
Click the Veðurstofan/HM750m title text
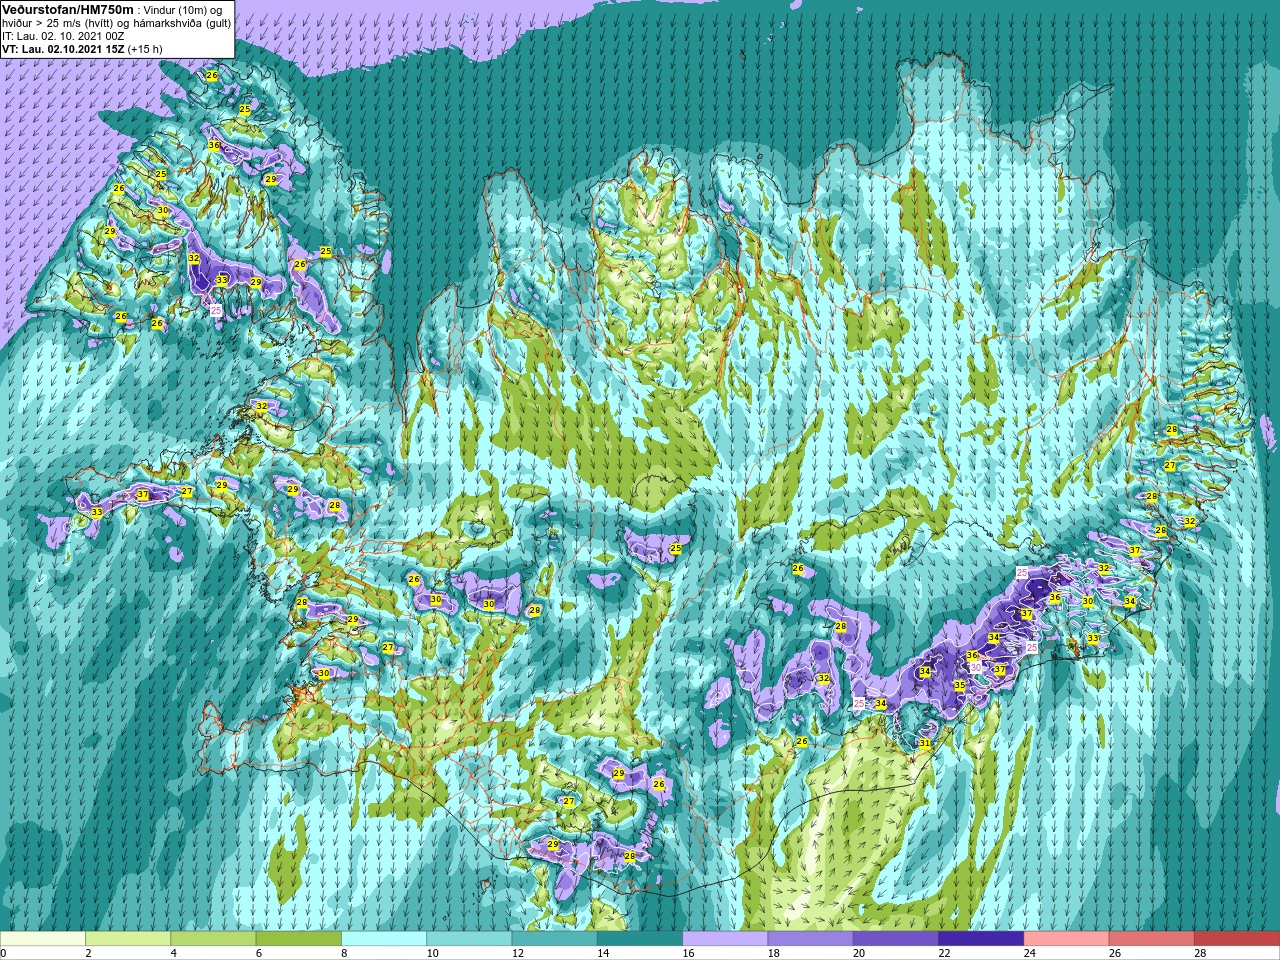tap(68, 9)
